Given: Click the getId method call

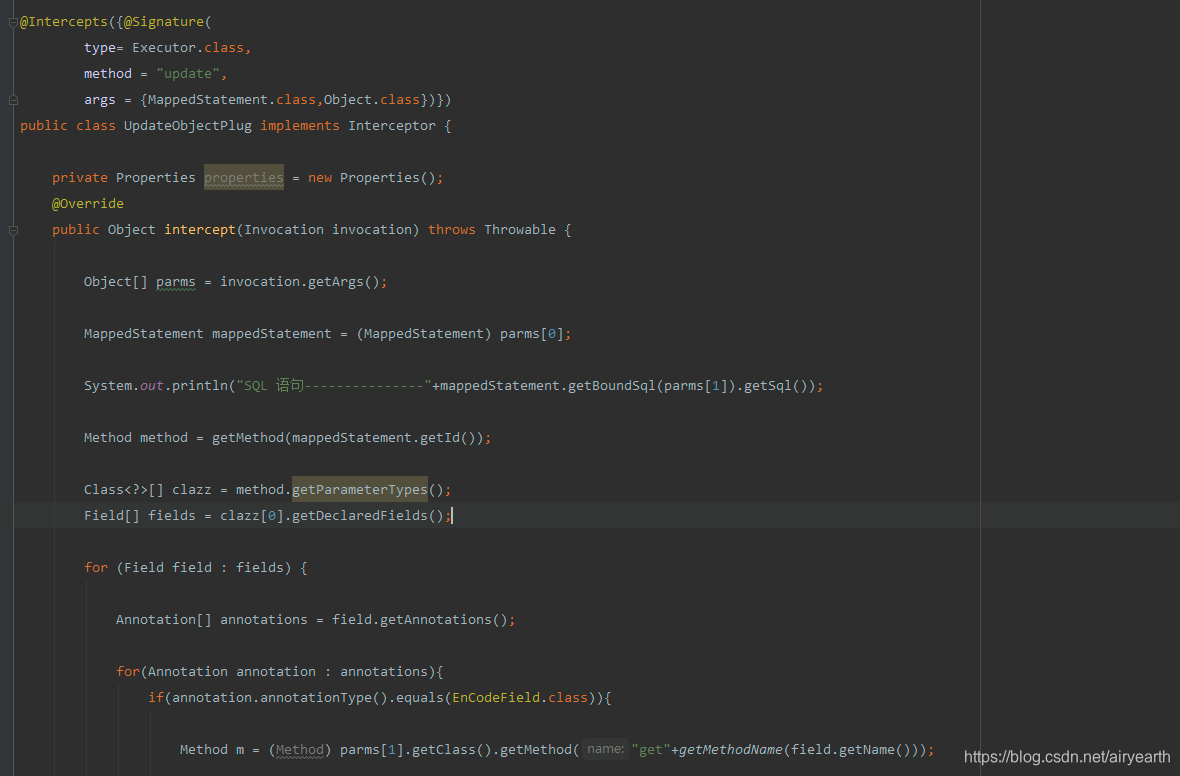Looking at the screenshot, I should 439,437.
